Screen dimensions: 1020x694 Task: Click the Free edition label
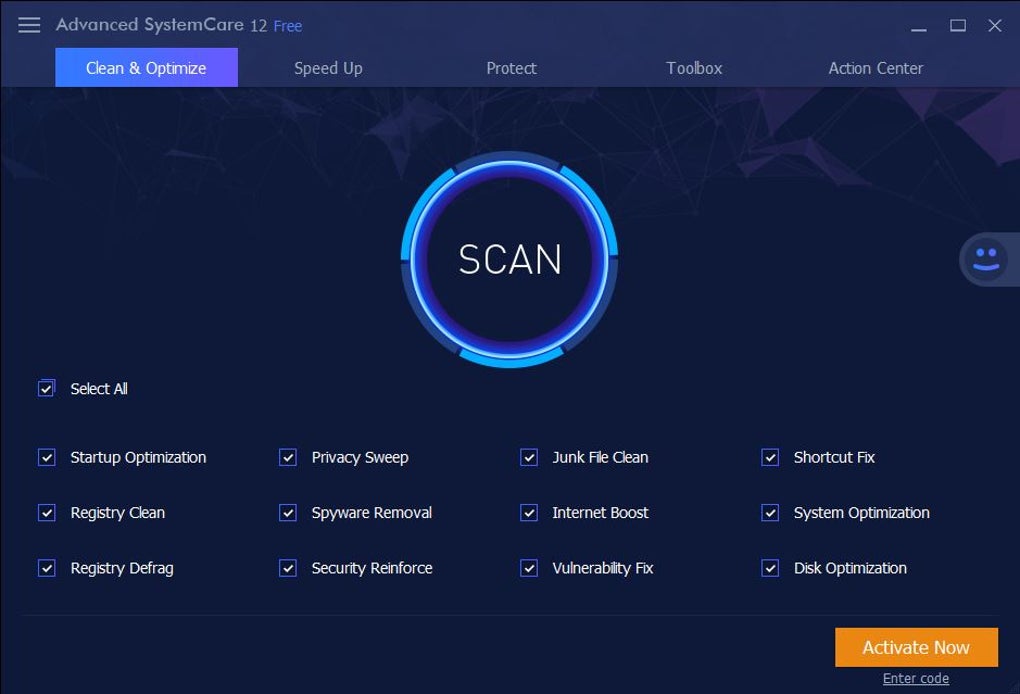[288, 26]
